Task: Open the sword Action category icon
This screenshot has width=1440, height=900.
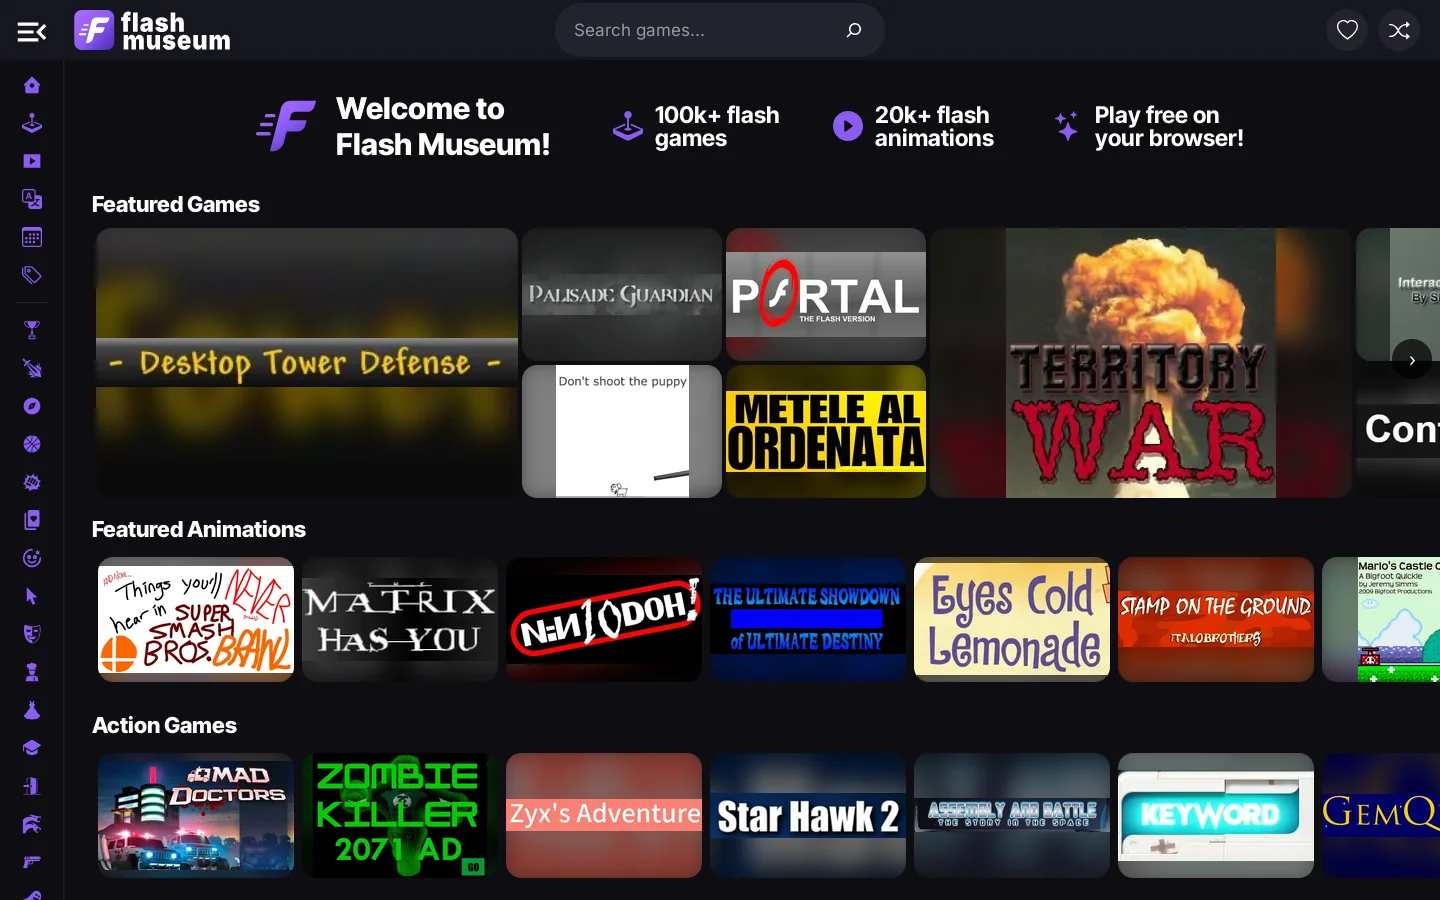Action: (x=32, y=368)
